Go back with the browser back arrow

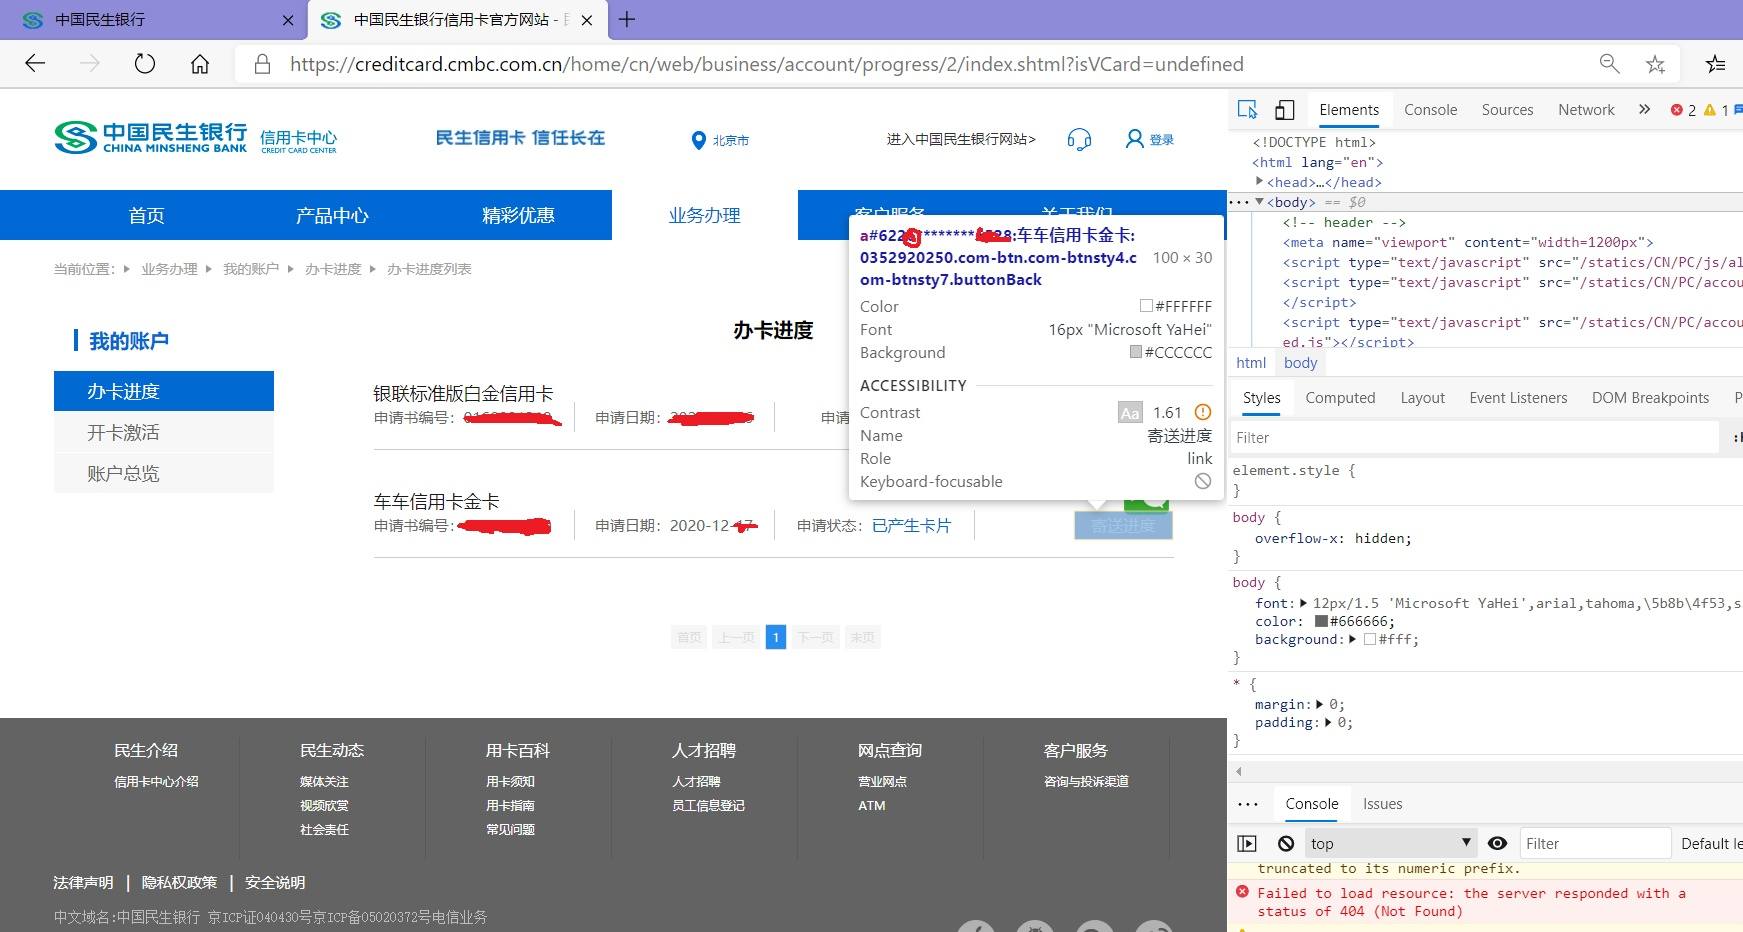pyautogui.click(x=35, y=64)
